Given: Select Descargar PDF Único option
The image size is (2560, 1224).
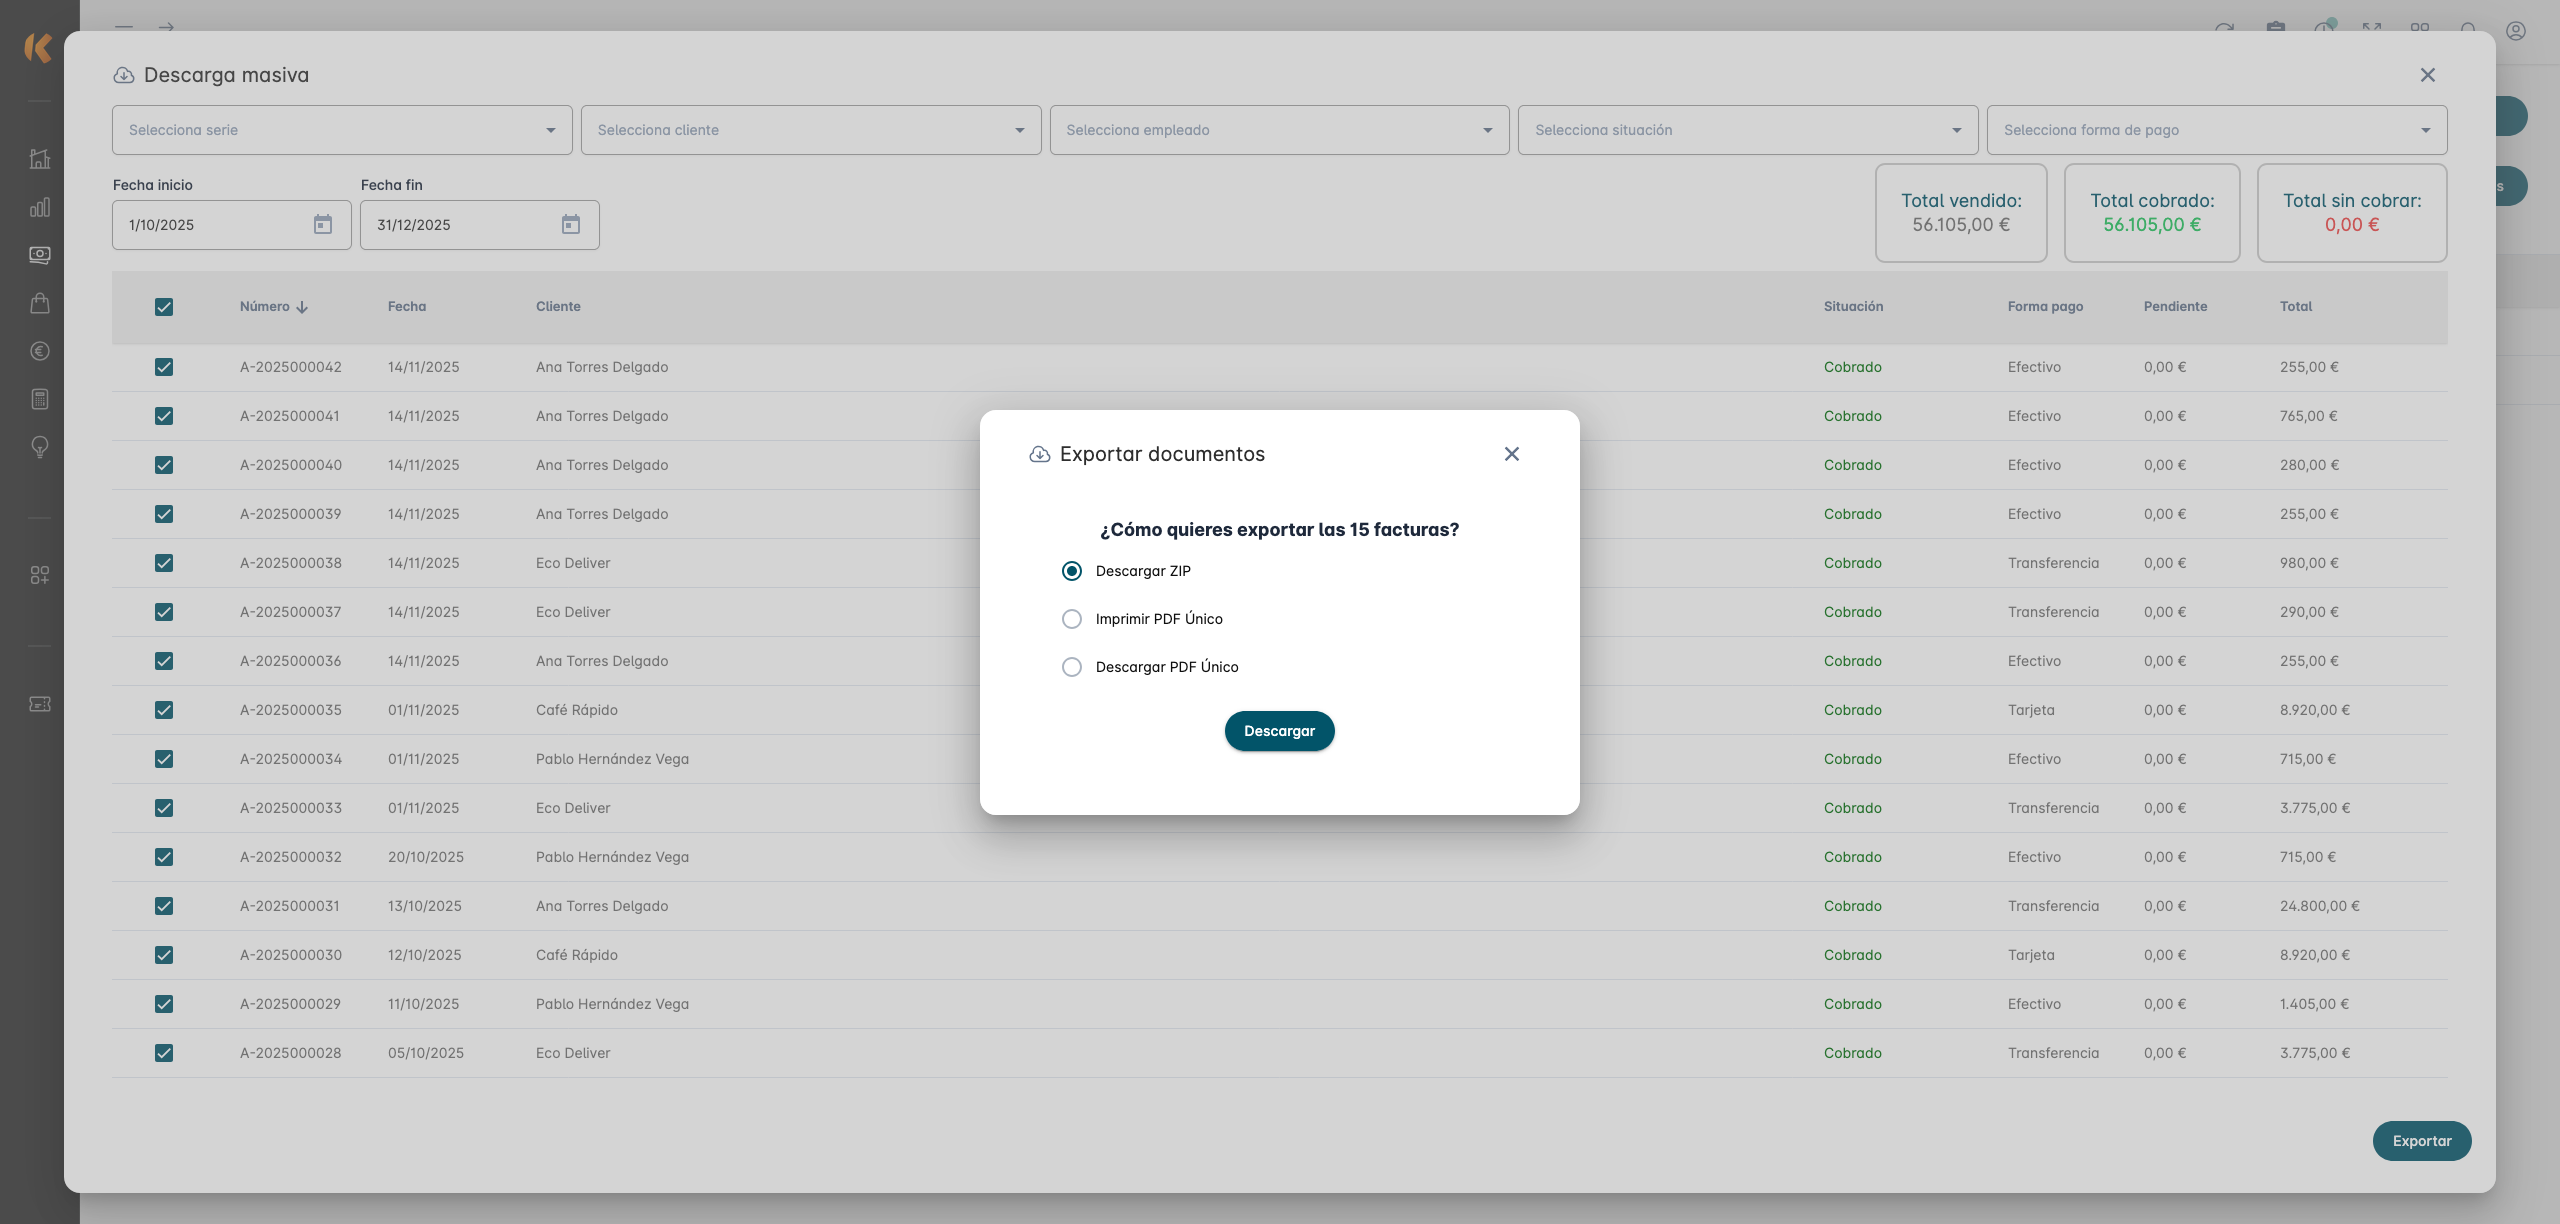Looking at the screenshot, I should (x=1071, y=667).
